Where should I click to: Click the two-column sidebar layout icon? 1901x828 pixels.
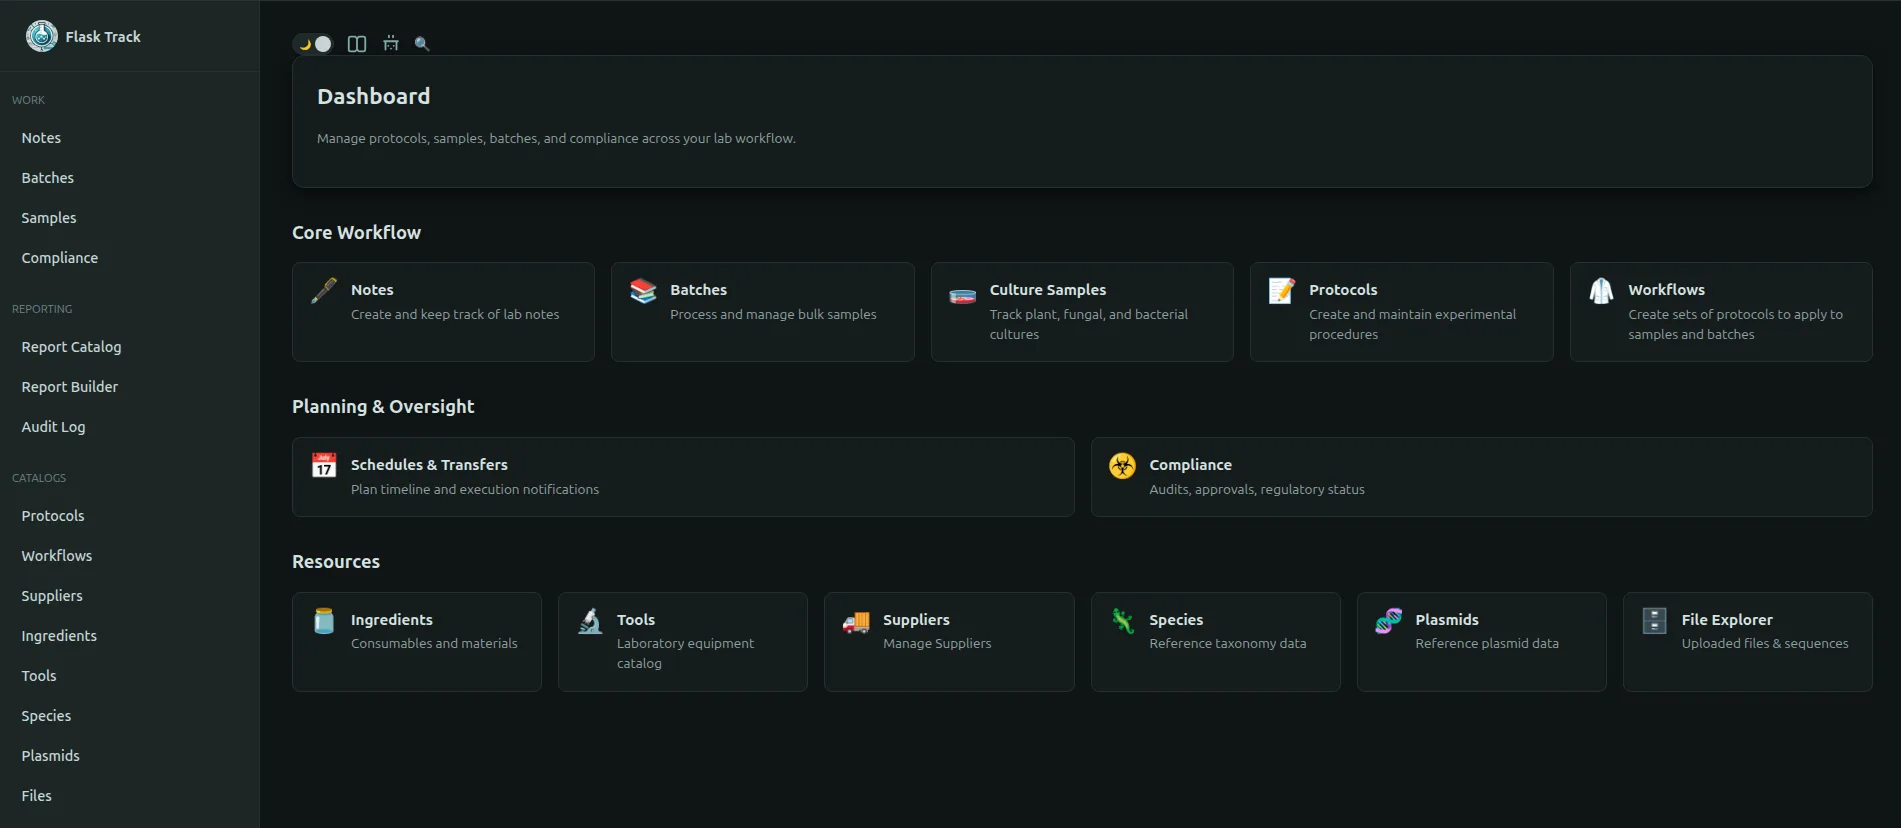(357, 44)
